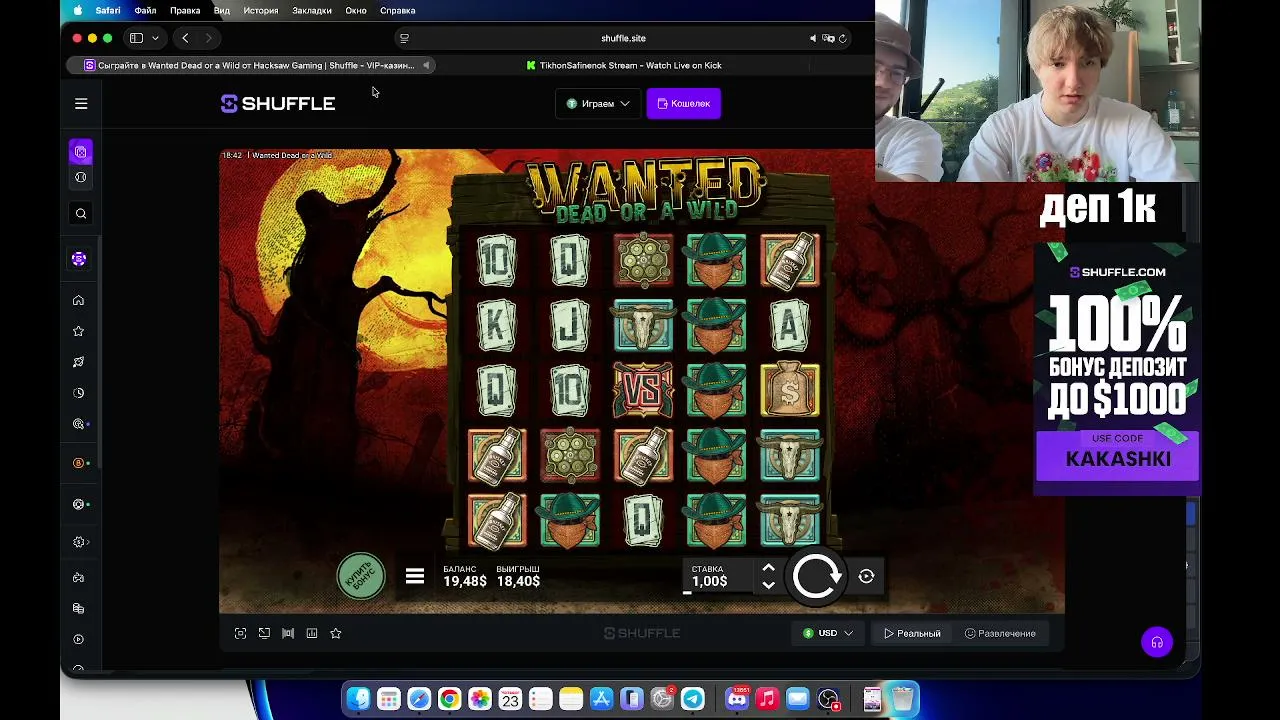This screenshot has height=720, width=1280.
Task: Select the purple casino section icon
Action: (x=81, y=152)
